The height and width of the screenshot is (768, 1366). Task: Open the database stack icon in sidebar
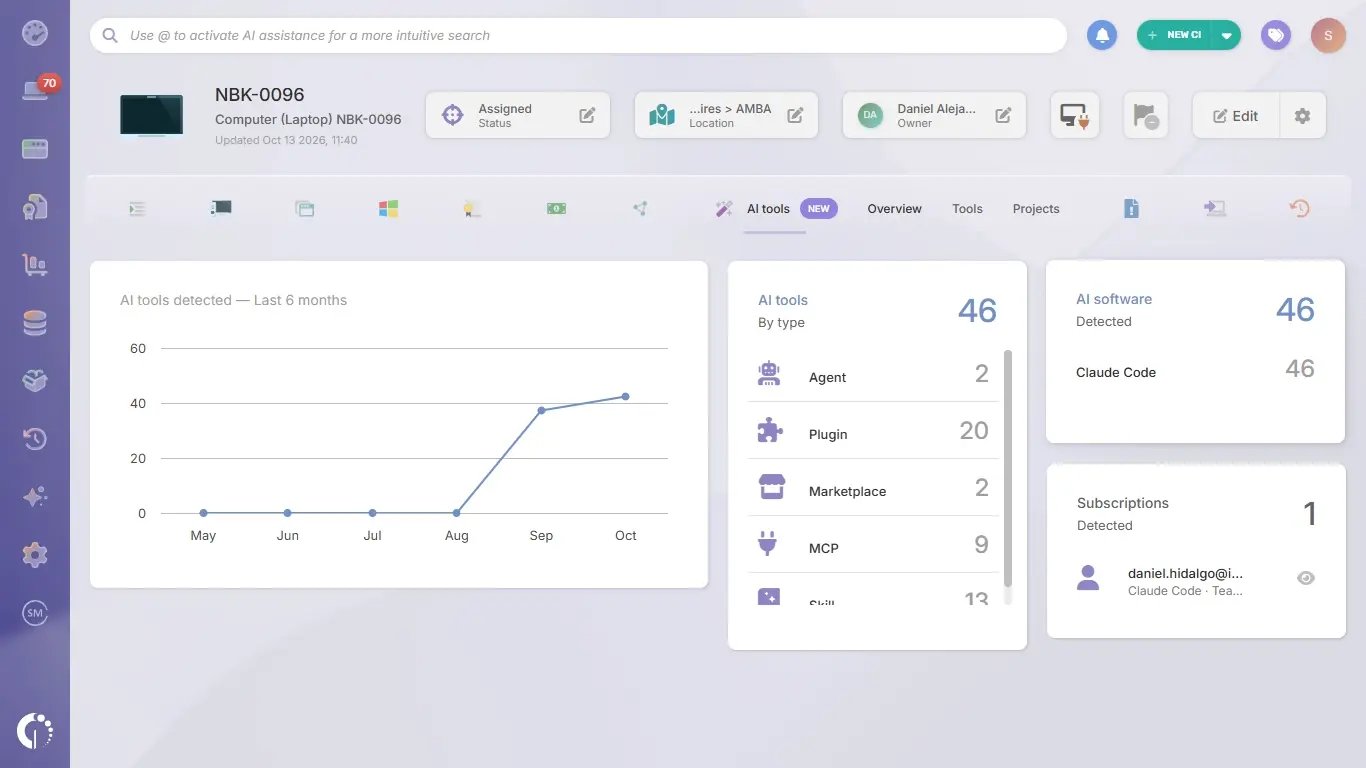click(35, 323)
